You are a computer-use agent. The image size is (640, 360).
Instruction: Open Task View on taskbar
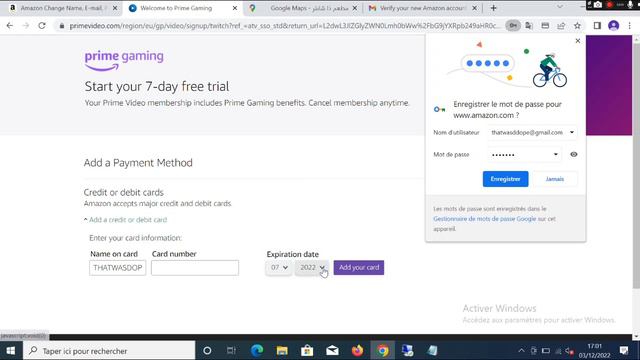click(x=231, y=351)
